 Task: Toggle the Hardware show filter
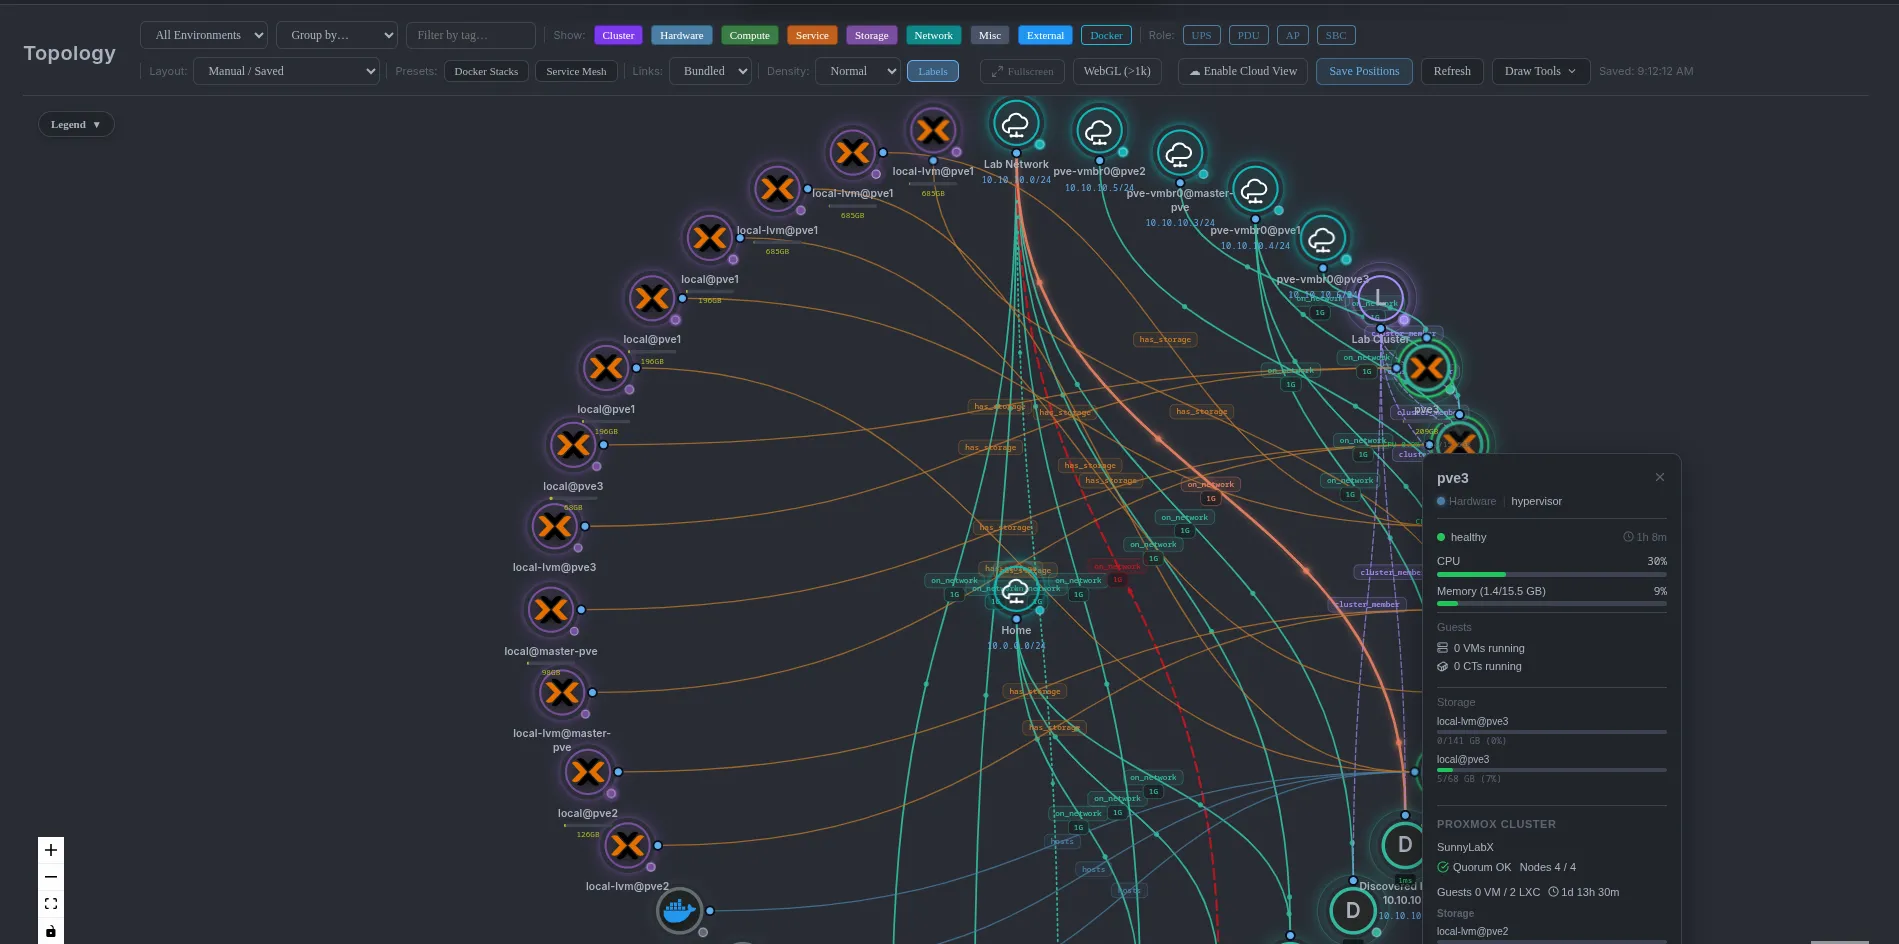682,35
